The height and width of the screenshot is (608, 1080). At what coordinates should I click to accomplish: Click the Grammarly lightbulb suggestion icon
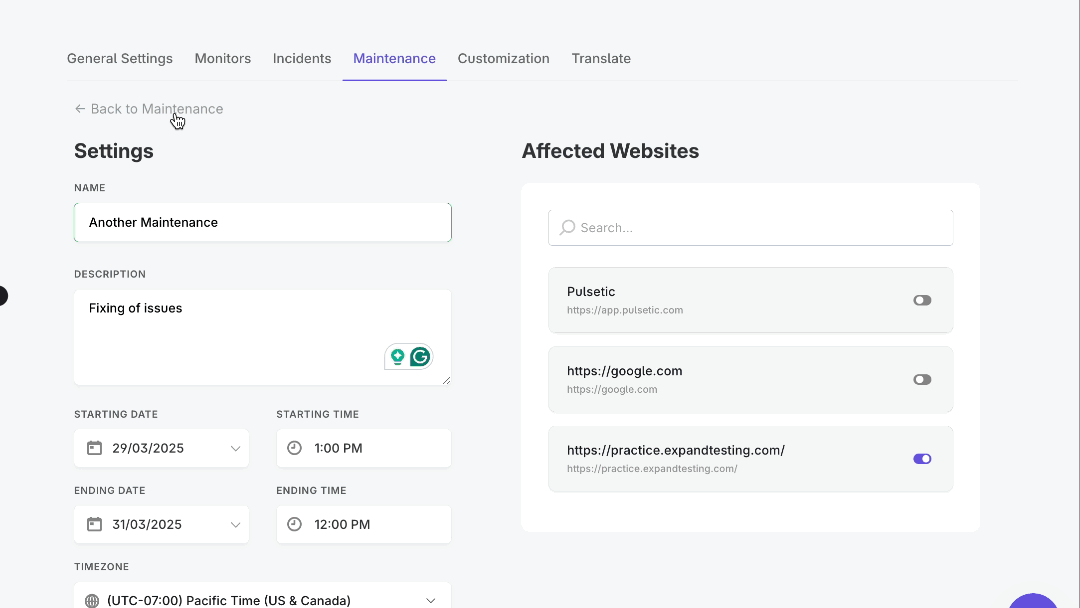tap(397, 357)
